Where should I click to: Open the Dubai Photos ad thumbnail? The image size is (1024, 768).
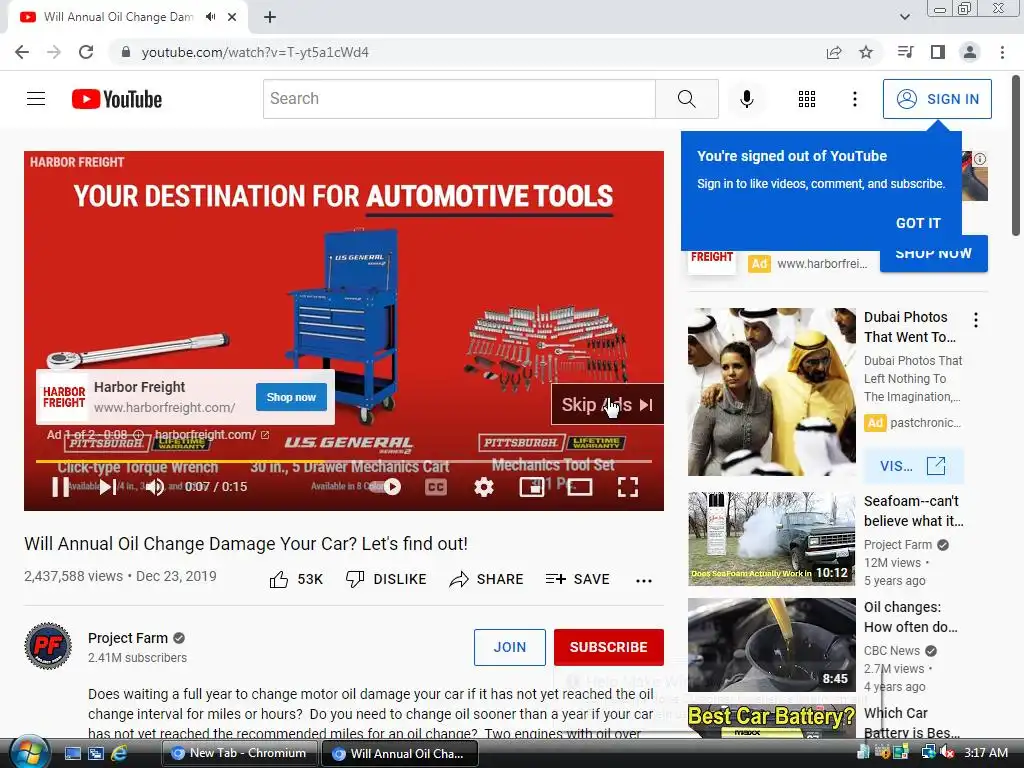771,392
